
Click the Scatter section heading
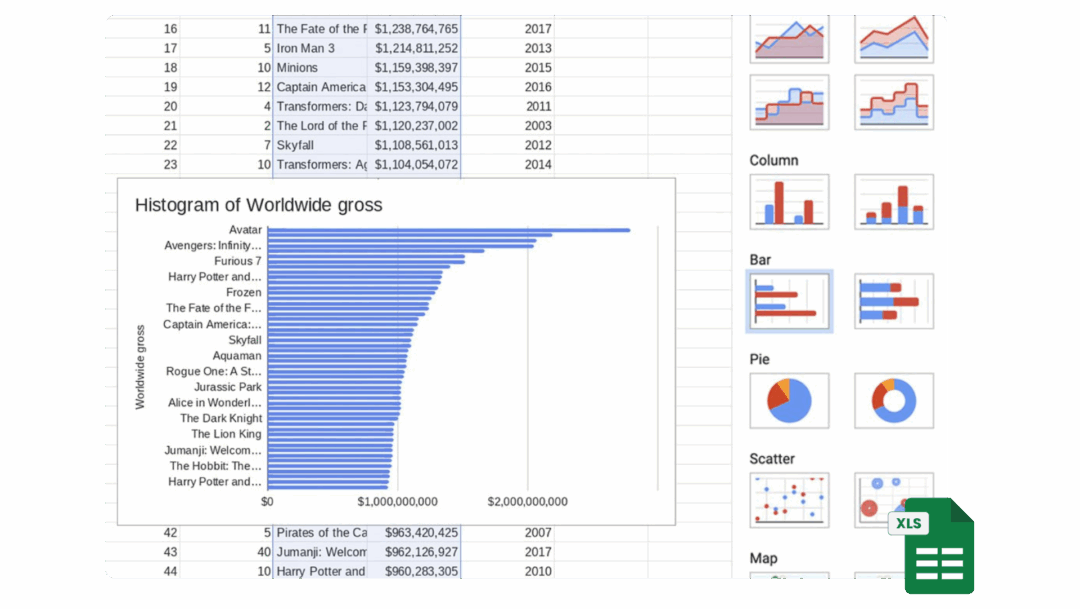(772, 459)
